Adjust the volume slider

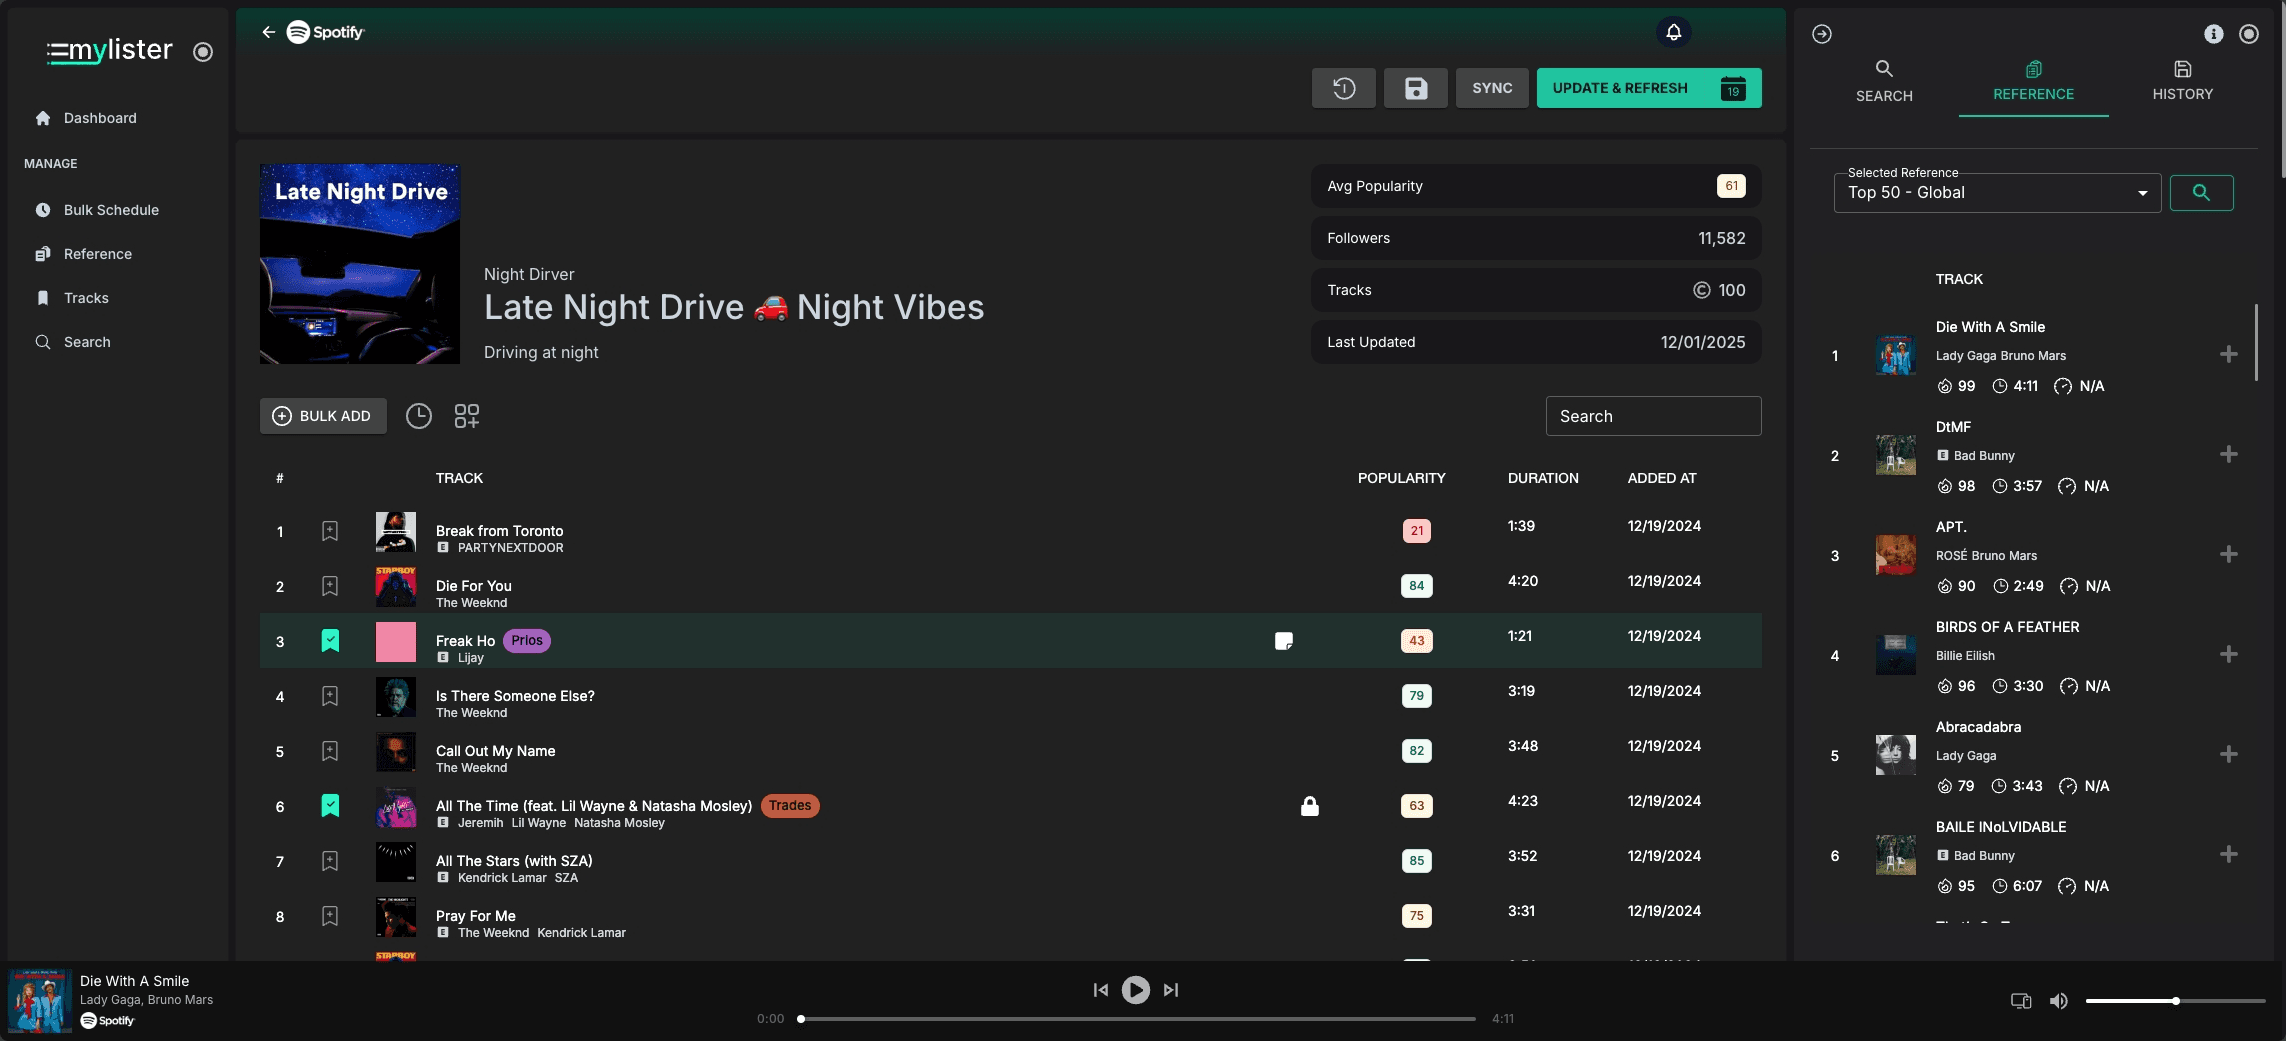pos(2175,1001)
